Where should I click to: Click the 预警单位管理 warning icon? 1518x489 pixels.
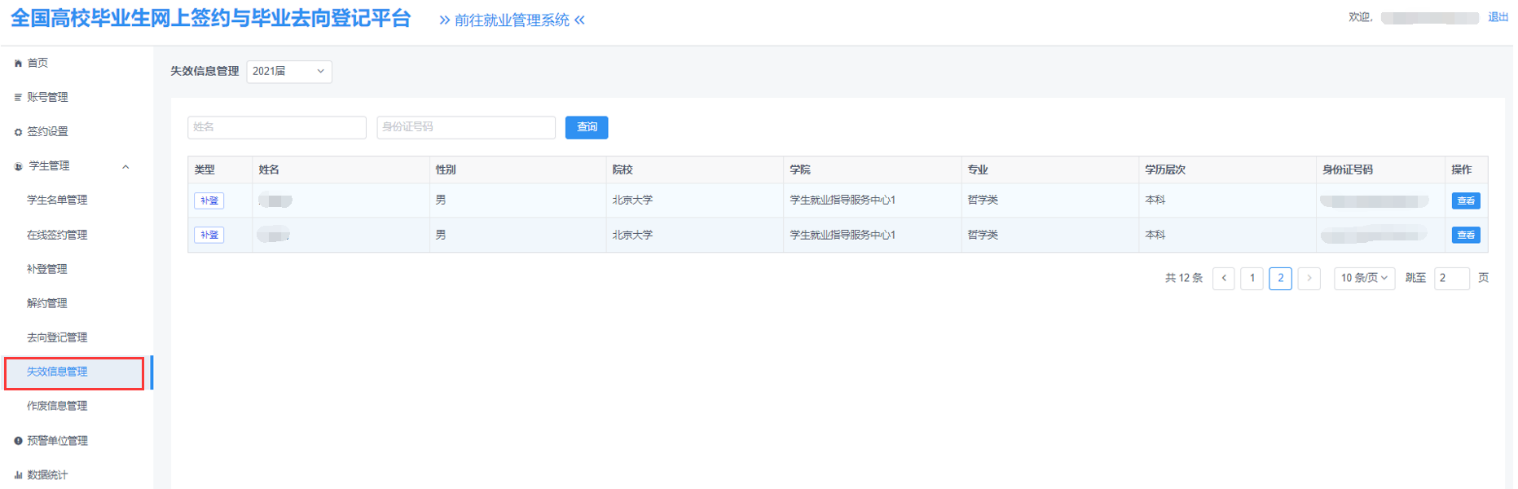click(x=17, y=441)
